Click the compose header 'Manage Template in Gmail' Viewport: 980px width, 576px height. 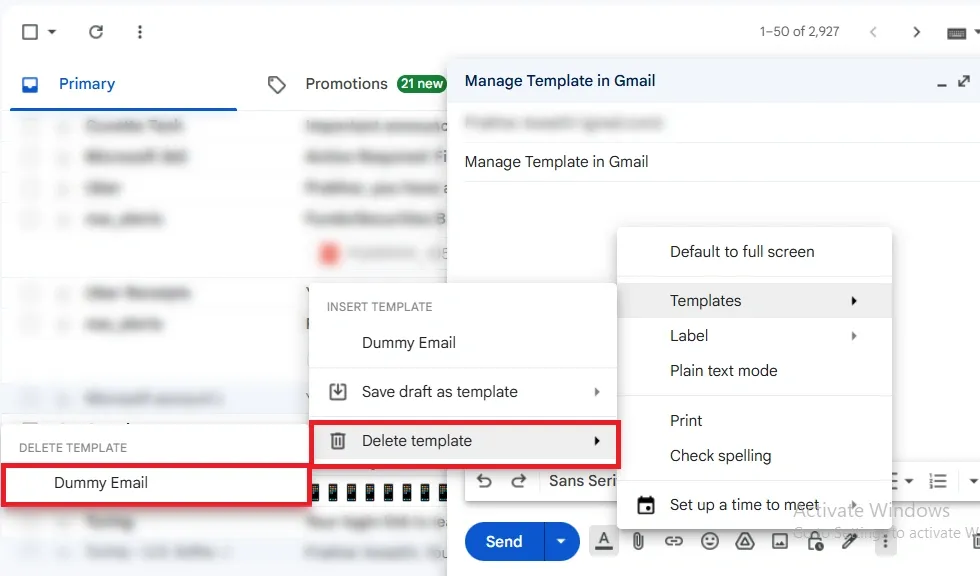click(x=560, y=81)
